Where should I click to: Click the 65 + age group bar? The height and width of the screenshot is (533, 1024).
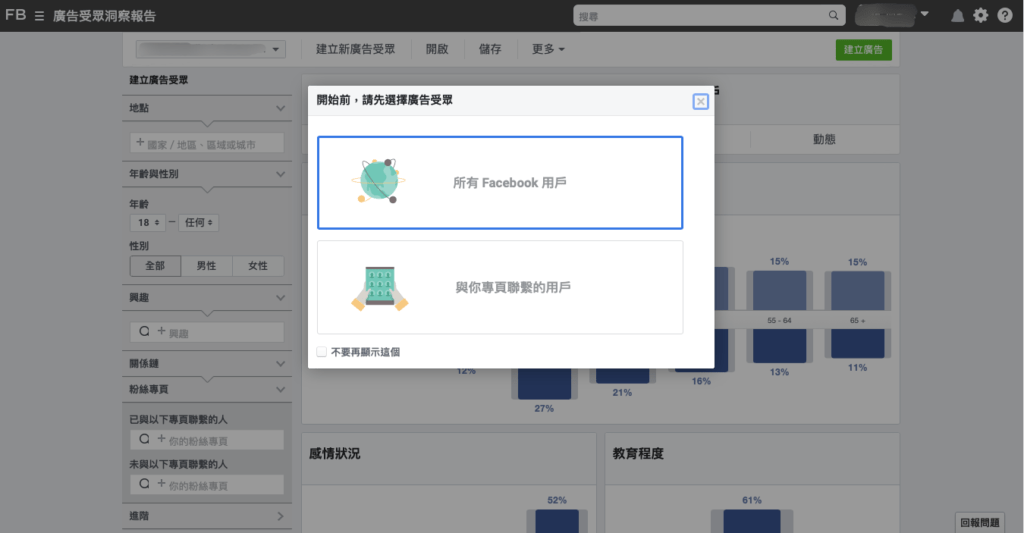[857, 314]
